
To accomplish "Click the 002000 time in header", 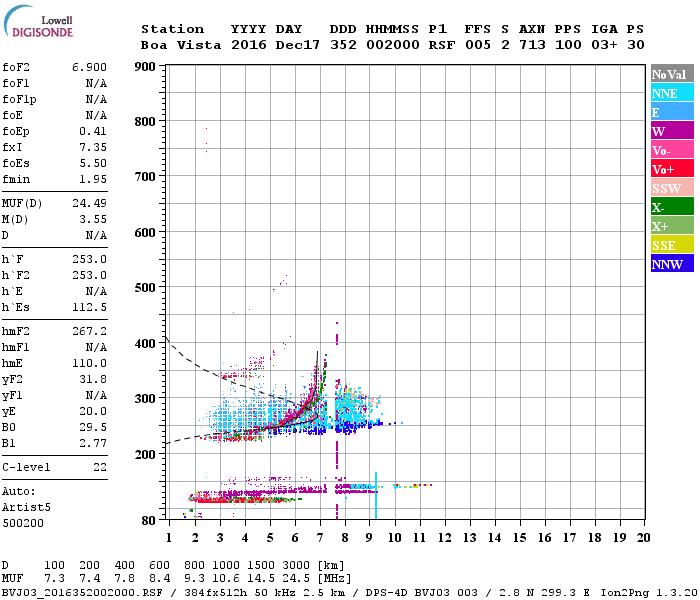I will click(393, 45).
